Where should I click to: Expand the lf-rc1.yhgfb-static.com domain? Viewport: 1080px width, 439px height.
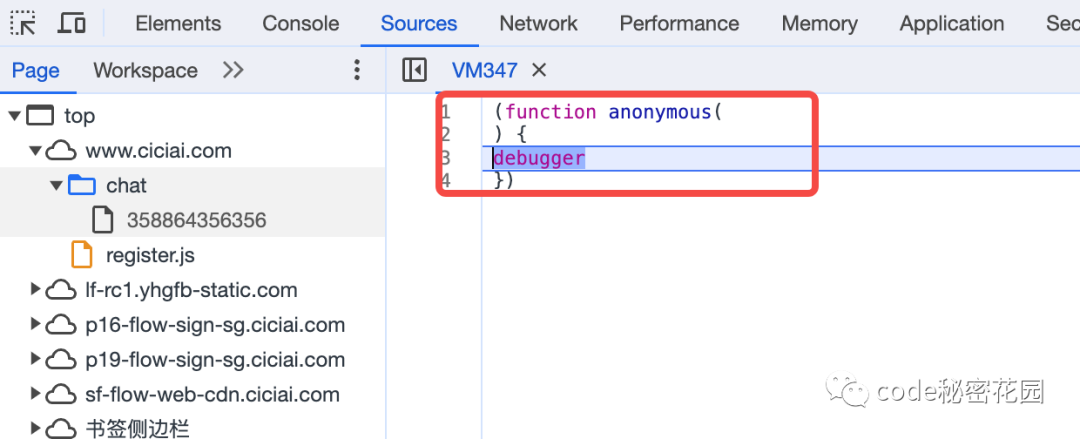(36, 289)
